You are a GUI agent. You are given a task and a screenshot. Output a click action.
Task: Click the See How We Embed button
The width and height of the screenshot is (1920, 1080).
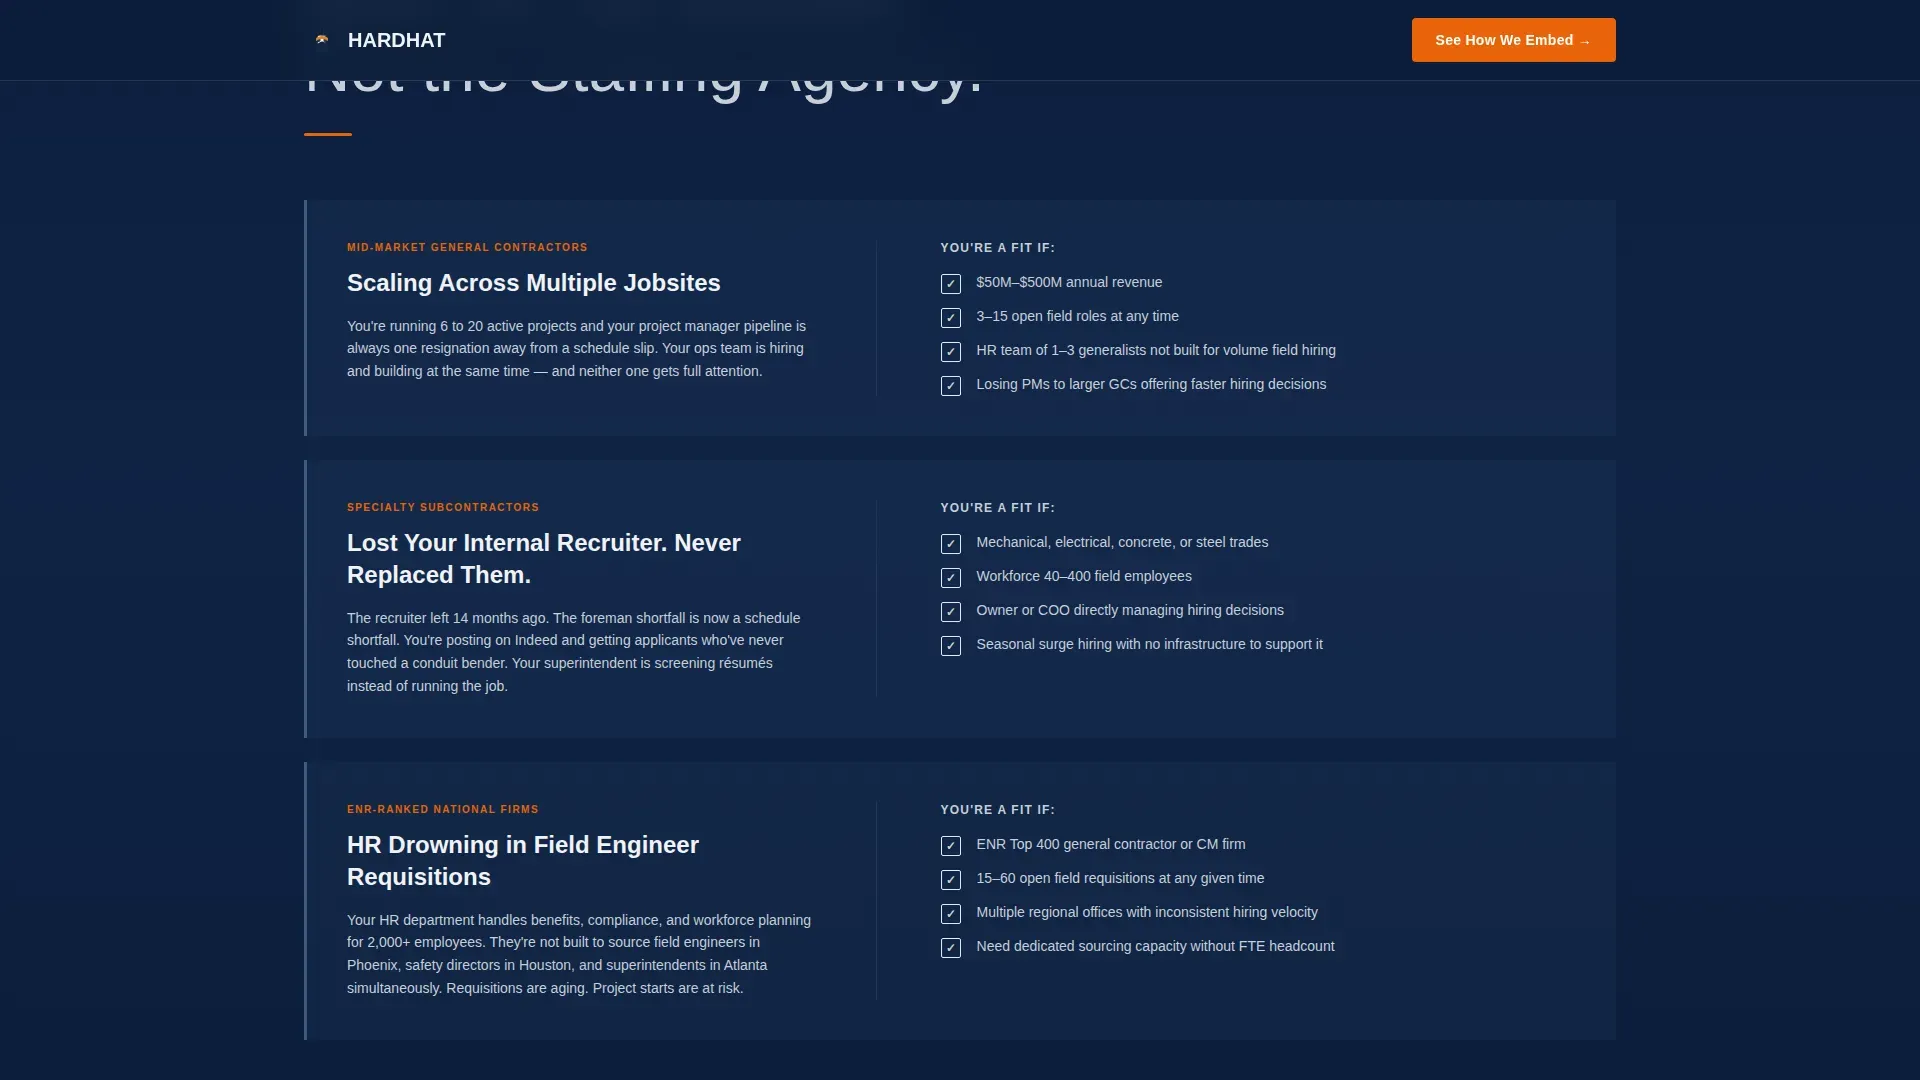coord(1513,40)
